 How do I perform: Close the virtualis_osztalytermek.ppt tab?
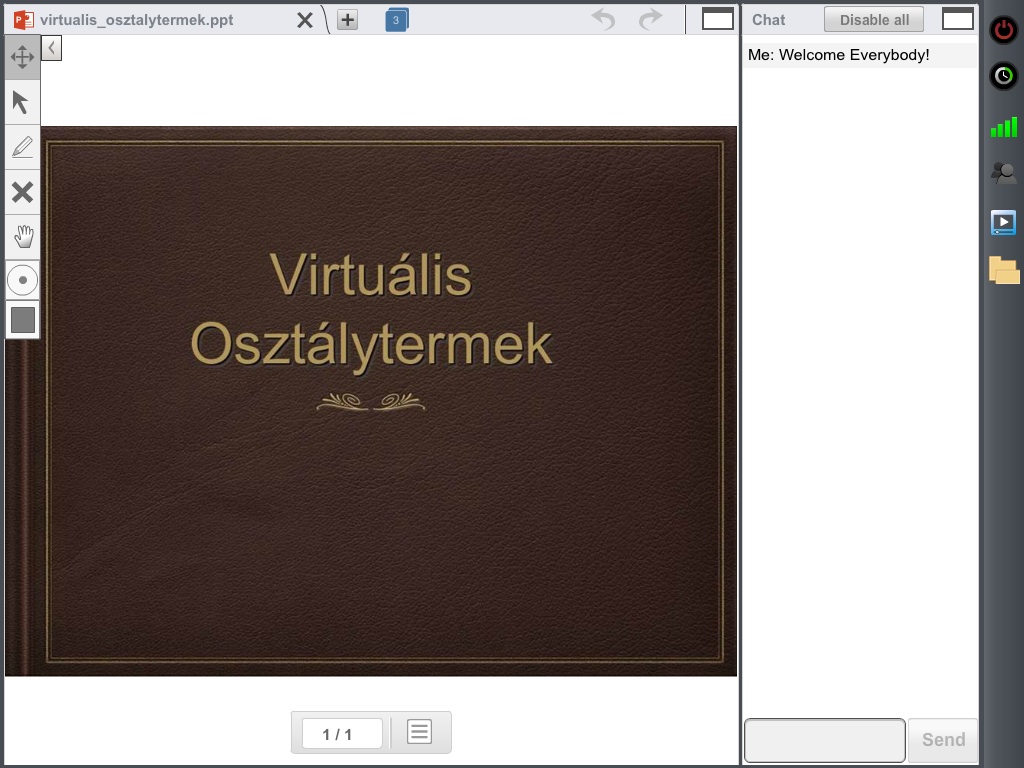pyautogui.click(x=305, y=20)
